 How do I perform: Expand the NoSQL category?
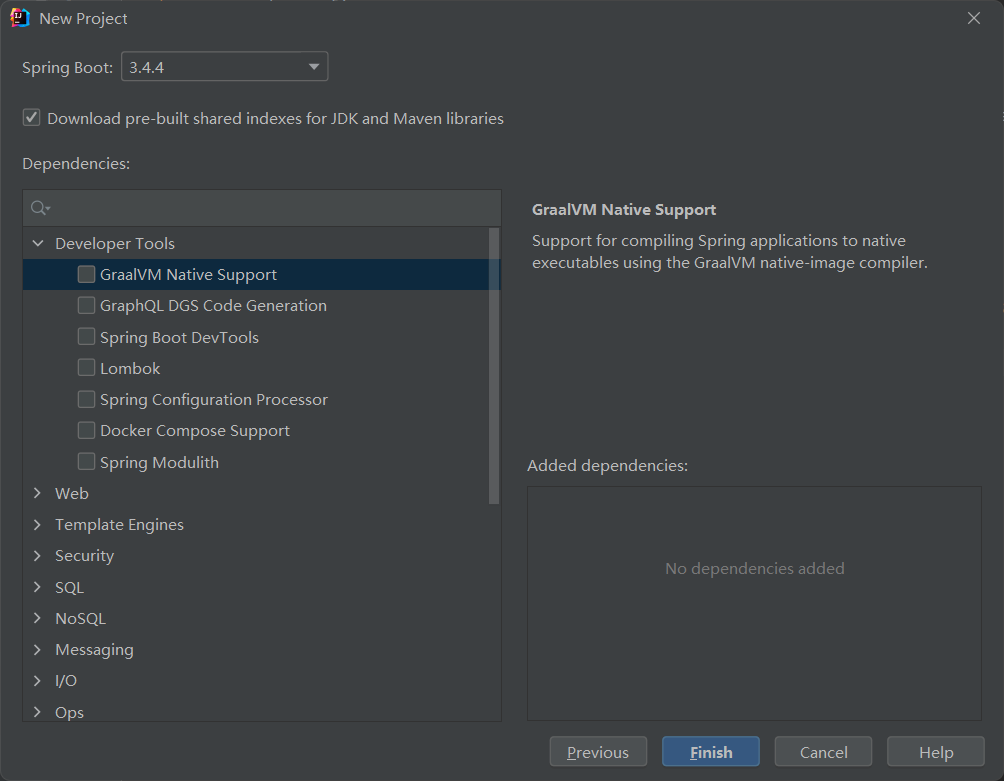tap(37, 618)
